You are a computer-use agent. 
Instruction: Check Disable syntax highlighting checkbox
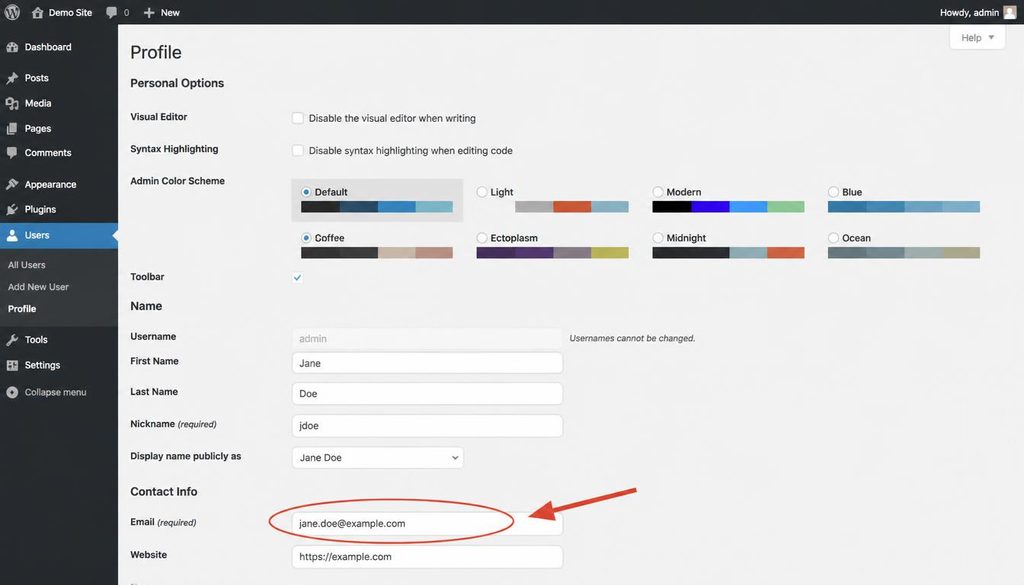298,150
